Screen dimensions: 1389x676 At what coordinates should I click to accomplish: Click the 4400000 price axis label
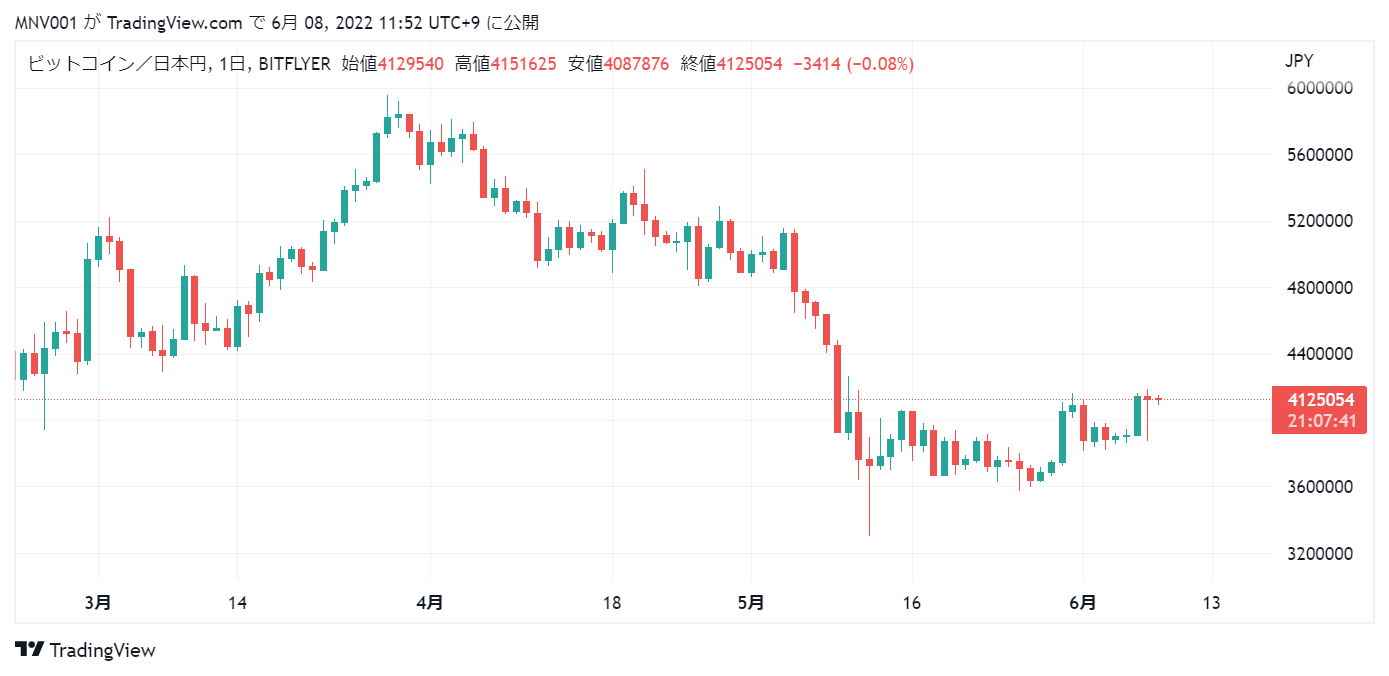pos(1319,354)
